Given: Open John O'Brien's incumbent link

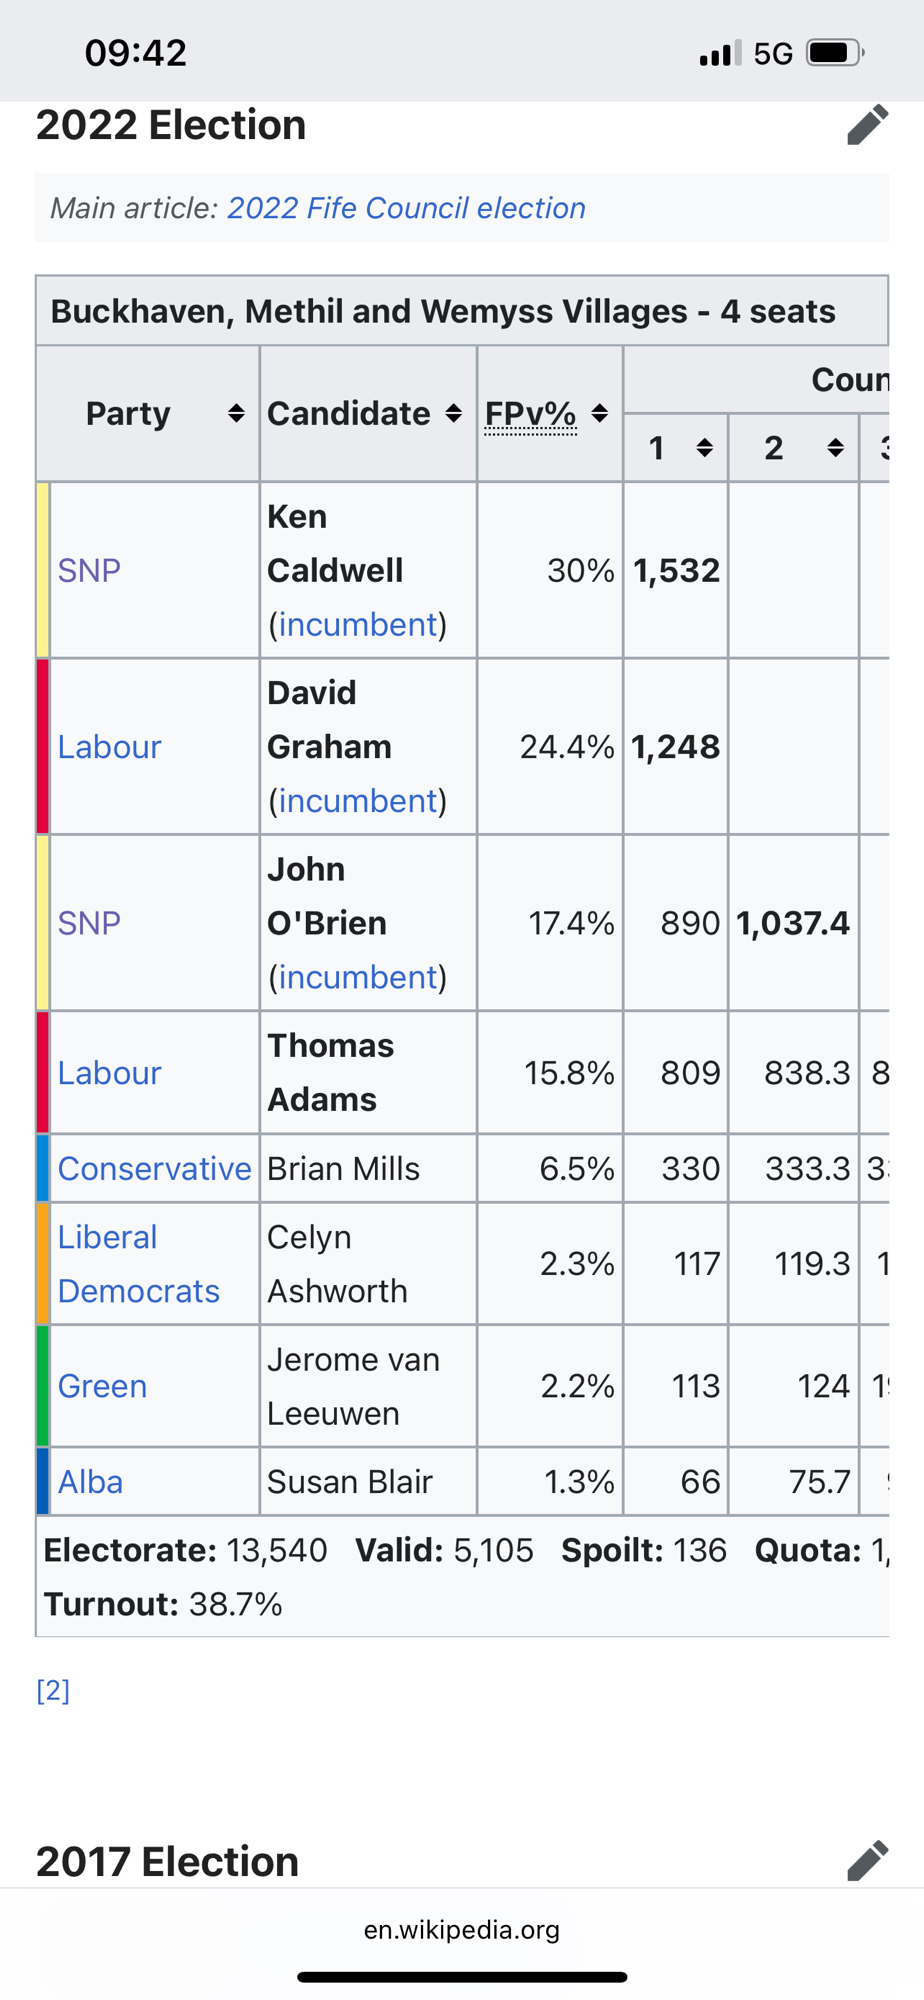Looking at the screenshot, I should 358,977.
